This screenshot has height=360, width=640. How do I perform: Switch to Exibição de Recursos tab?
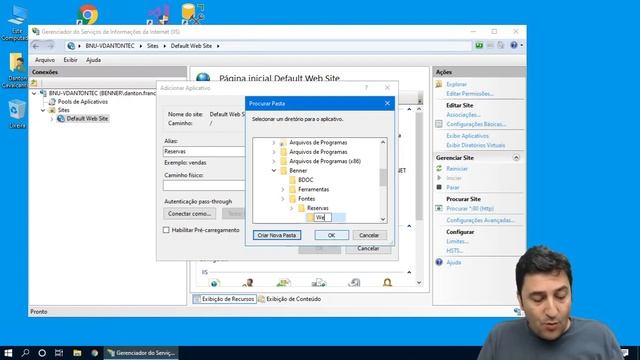point(224,299)
